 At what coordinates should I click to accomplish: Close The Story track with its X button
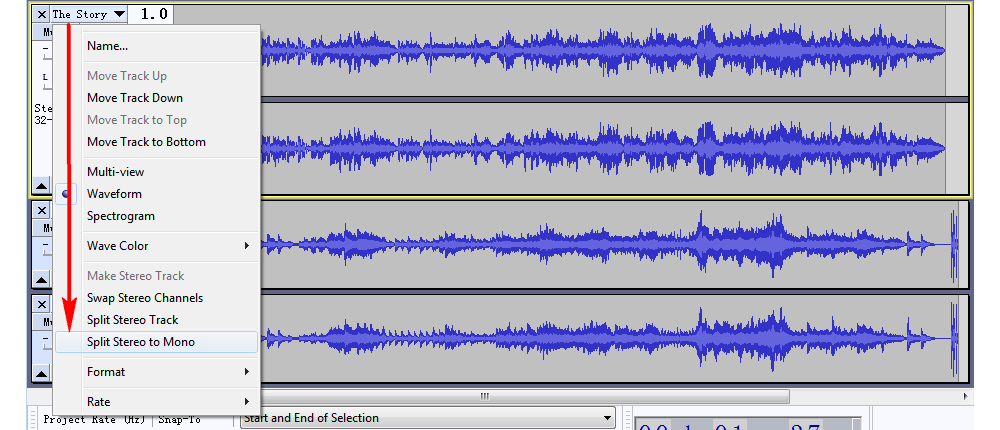pyautogui.click(x=41, y=14)
